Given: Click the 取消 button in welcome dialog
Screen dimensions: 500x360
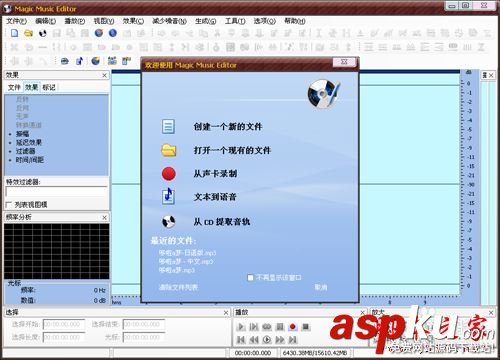Looking at the screenshot, I should (x=321, y=287).
